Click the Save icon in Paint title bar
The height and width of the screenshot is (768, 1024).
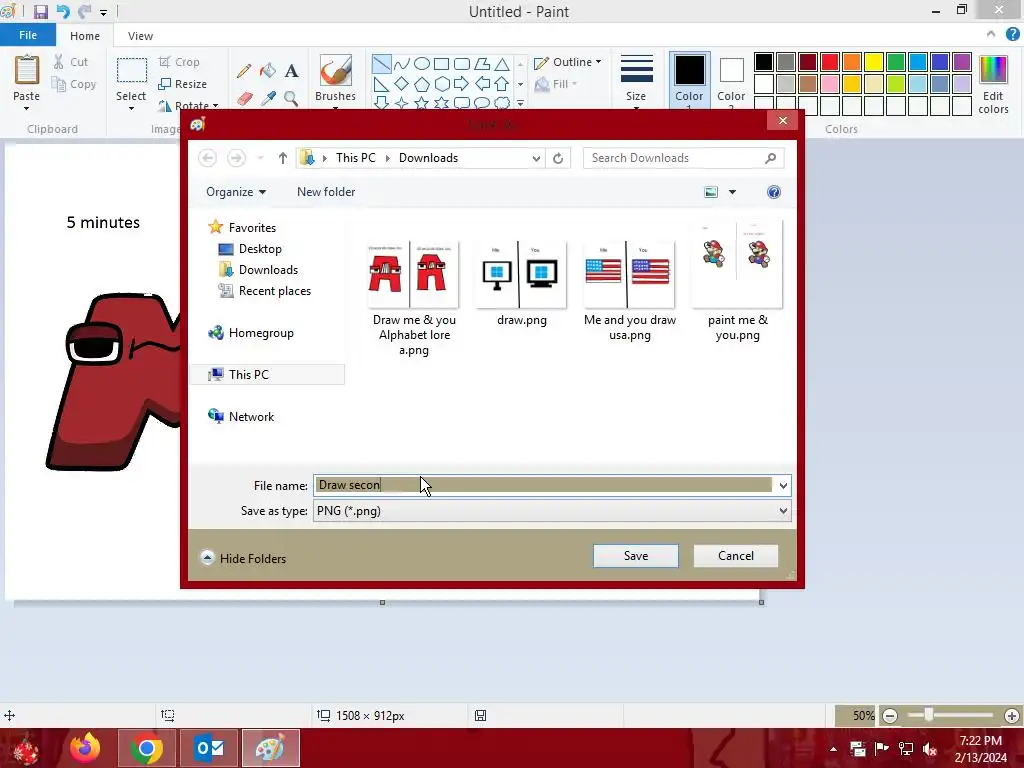click(x=40, y=12)
